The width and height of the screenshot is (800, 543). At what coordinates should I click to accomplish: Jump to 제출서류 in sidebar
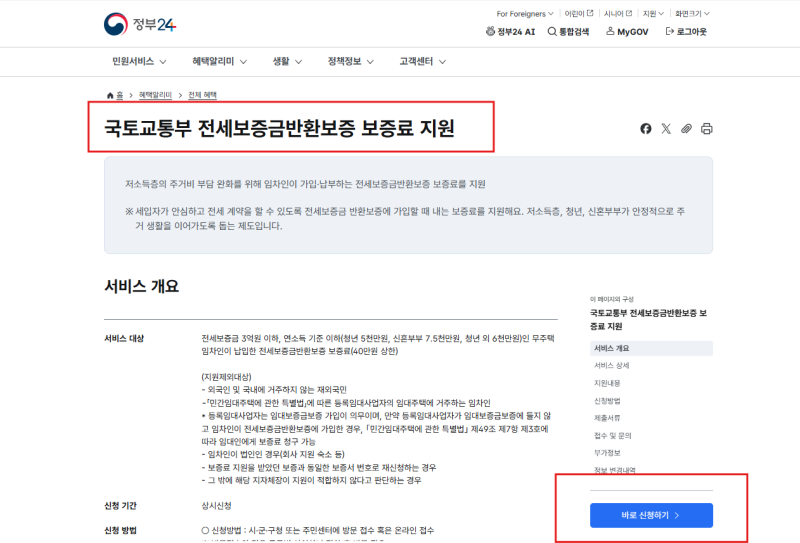607,418
